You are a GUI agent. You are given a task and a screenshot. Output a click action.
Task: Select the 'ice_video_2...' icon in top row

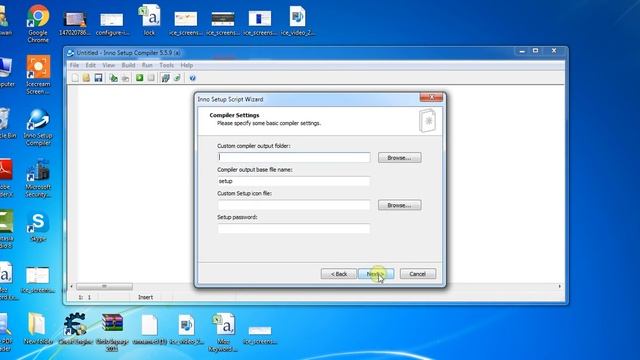click(298, 20)
